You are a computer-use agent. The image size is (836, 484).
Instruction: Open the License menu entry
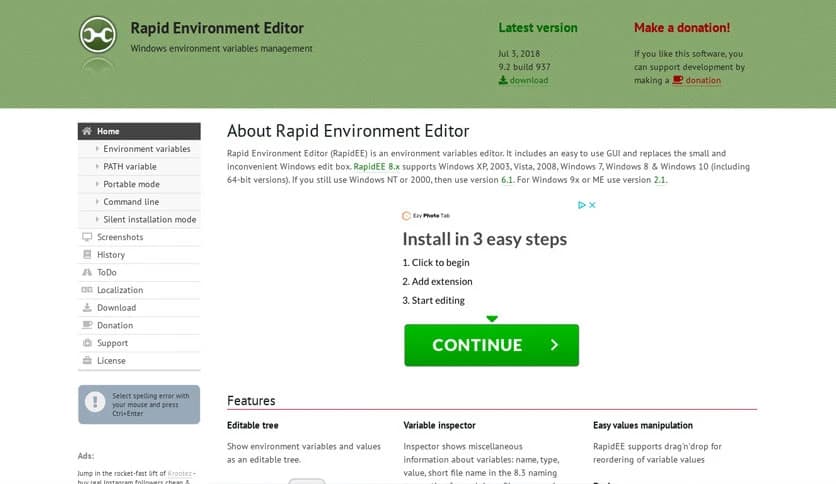click(x=139, y=360)
